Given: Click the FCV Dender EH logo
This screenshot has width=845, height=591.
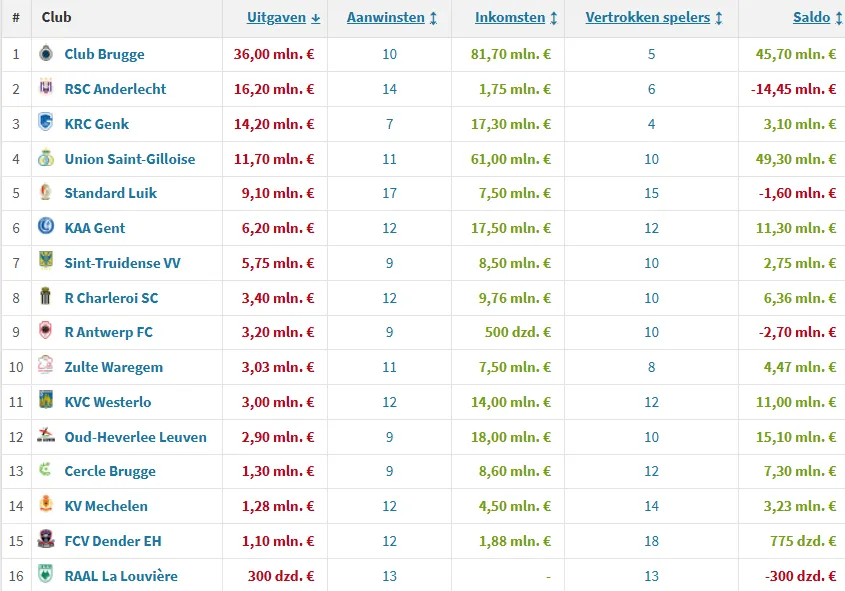Looking at the screenshot, I should [45, 540].
